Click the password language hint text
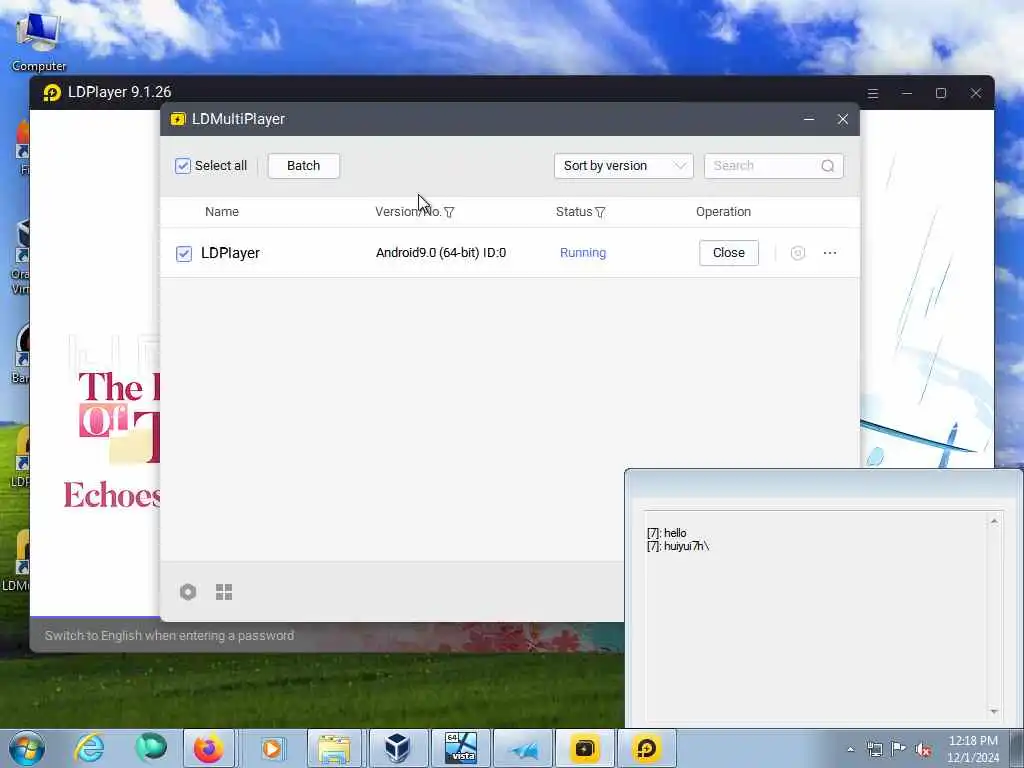The width and height of the screenshot is (1024, 768). [169, 635]
